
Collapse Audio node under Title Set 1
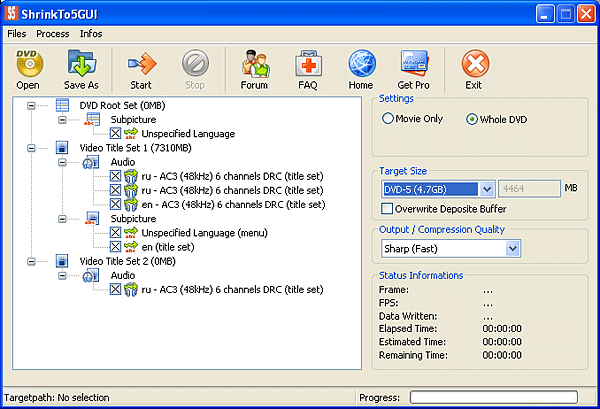click(x=62, y=162)
